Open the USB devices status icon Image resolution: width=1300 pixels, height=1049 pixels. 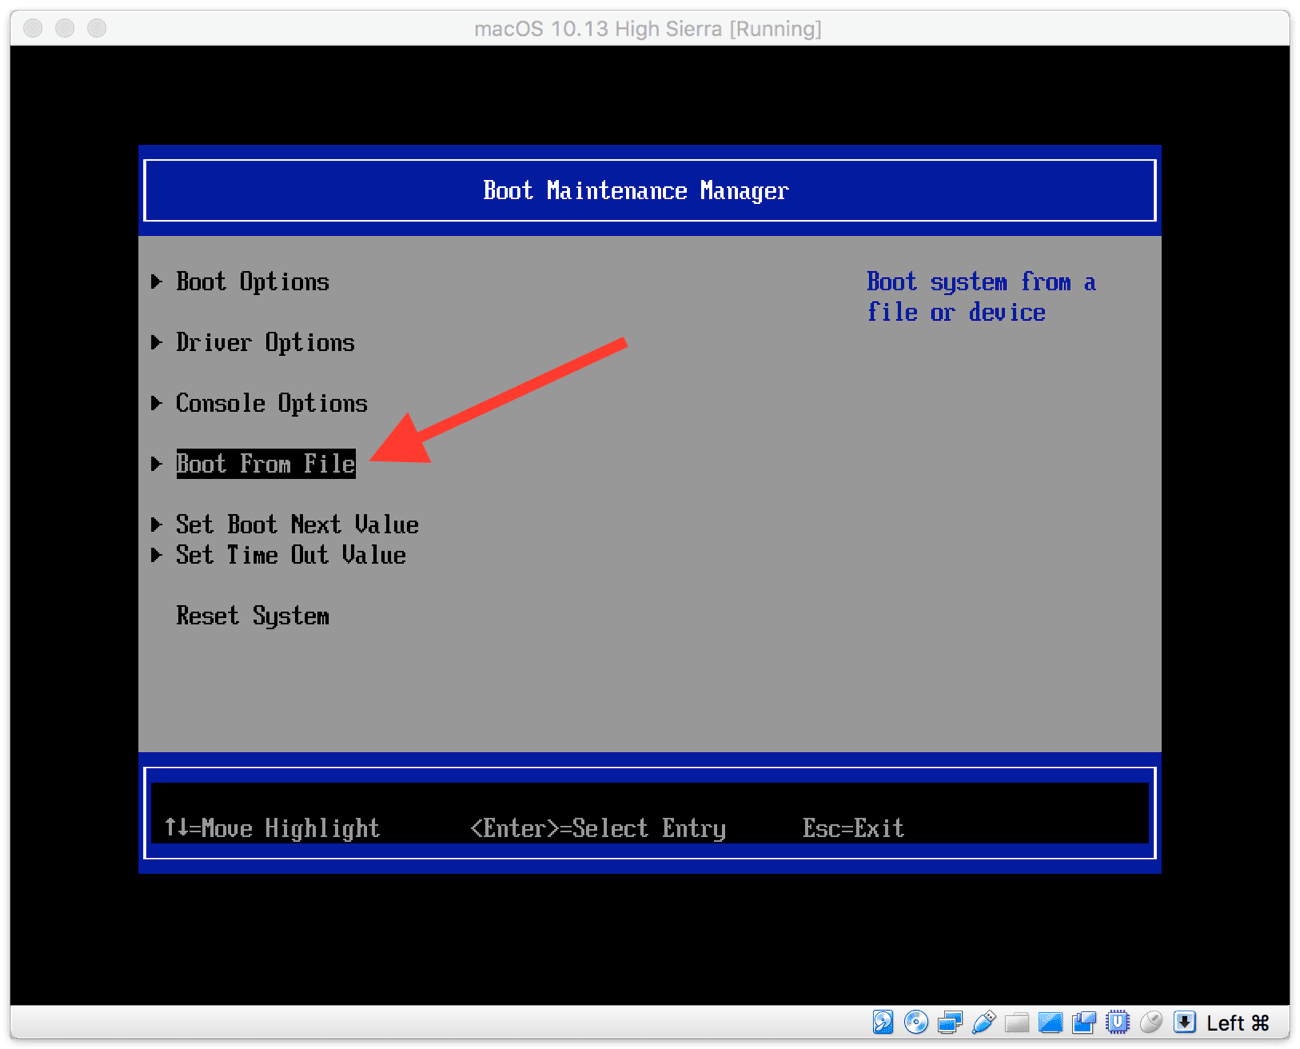click(x=984, y=1022)
